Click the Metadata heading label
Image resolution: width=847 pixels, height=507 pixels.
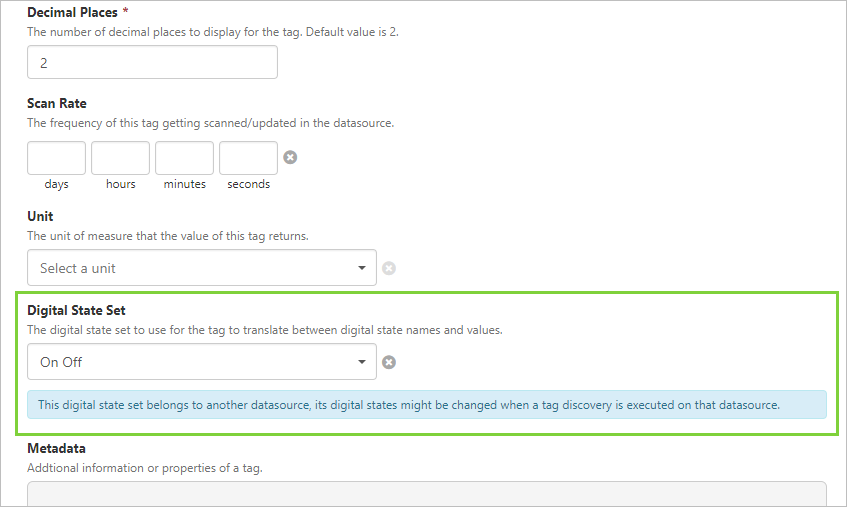56,448
